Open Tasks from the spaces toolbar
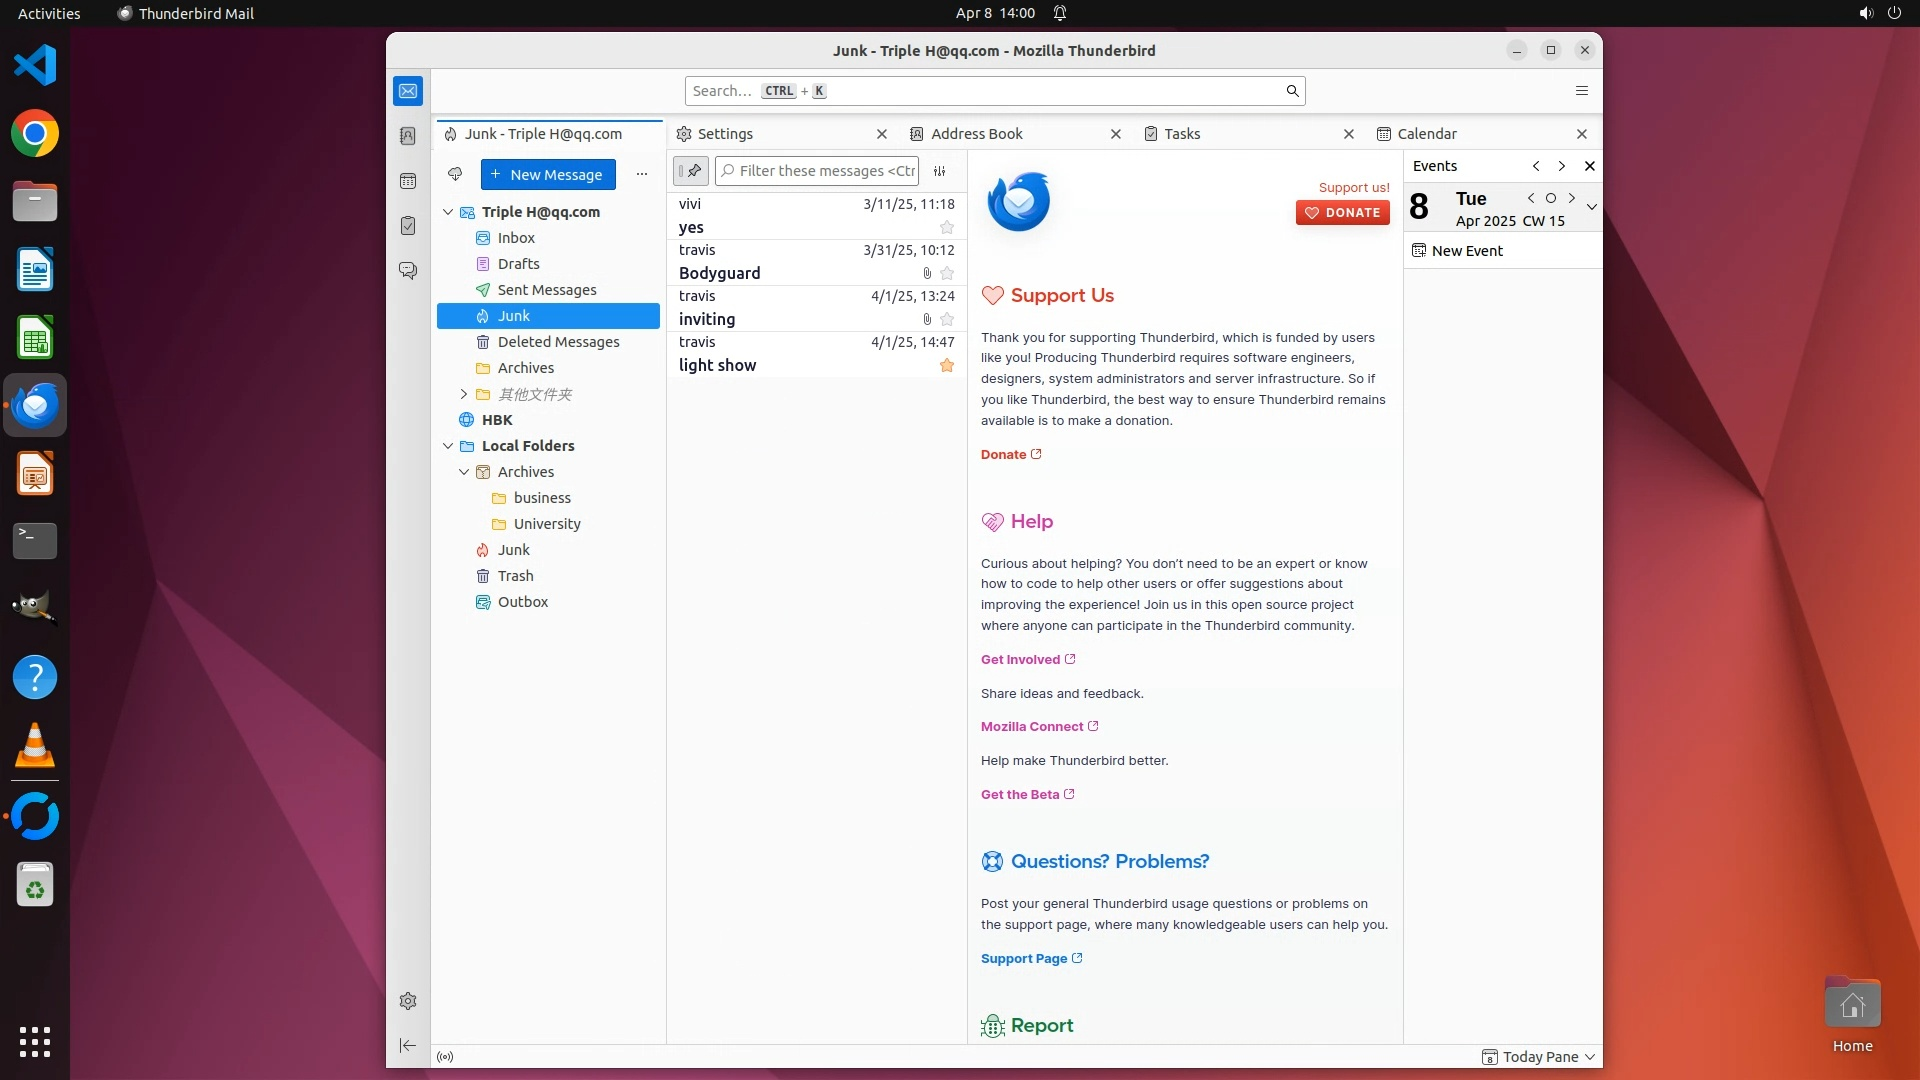Screen dimensions: 1920x1080 408,226
